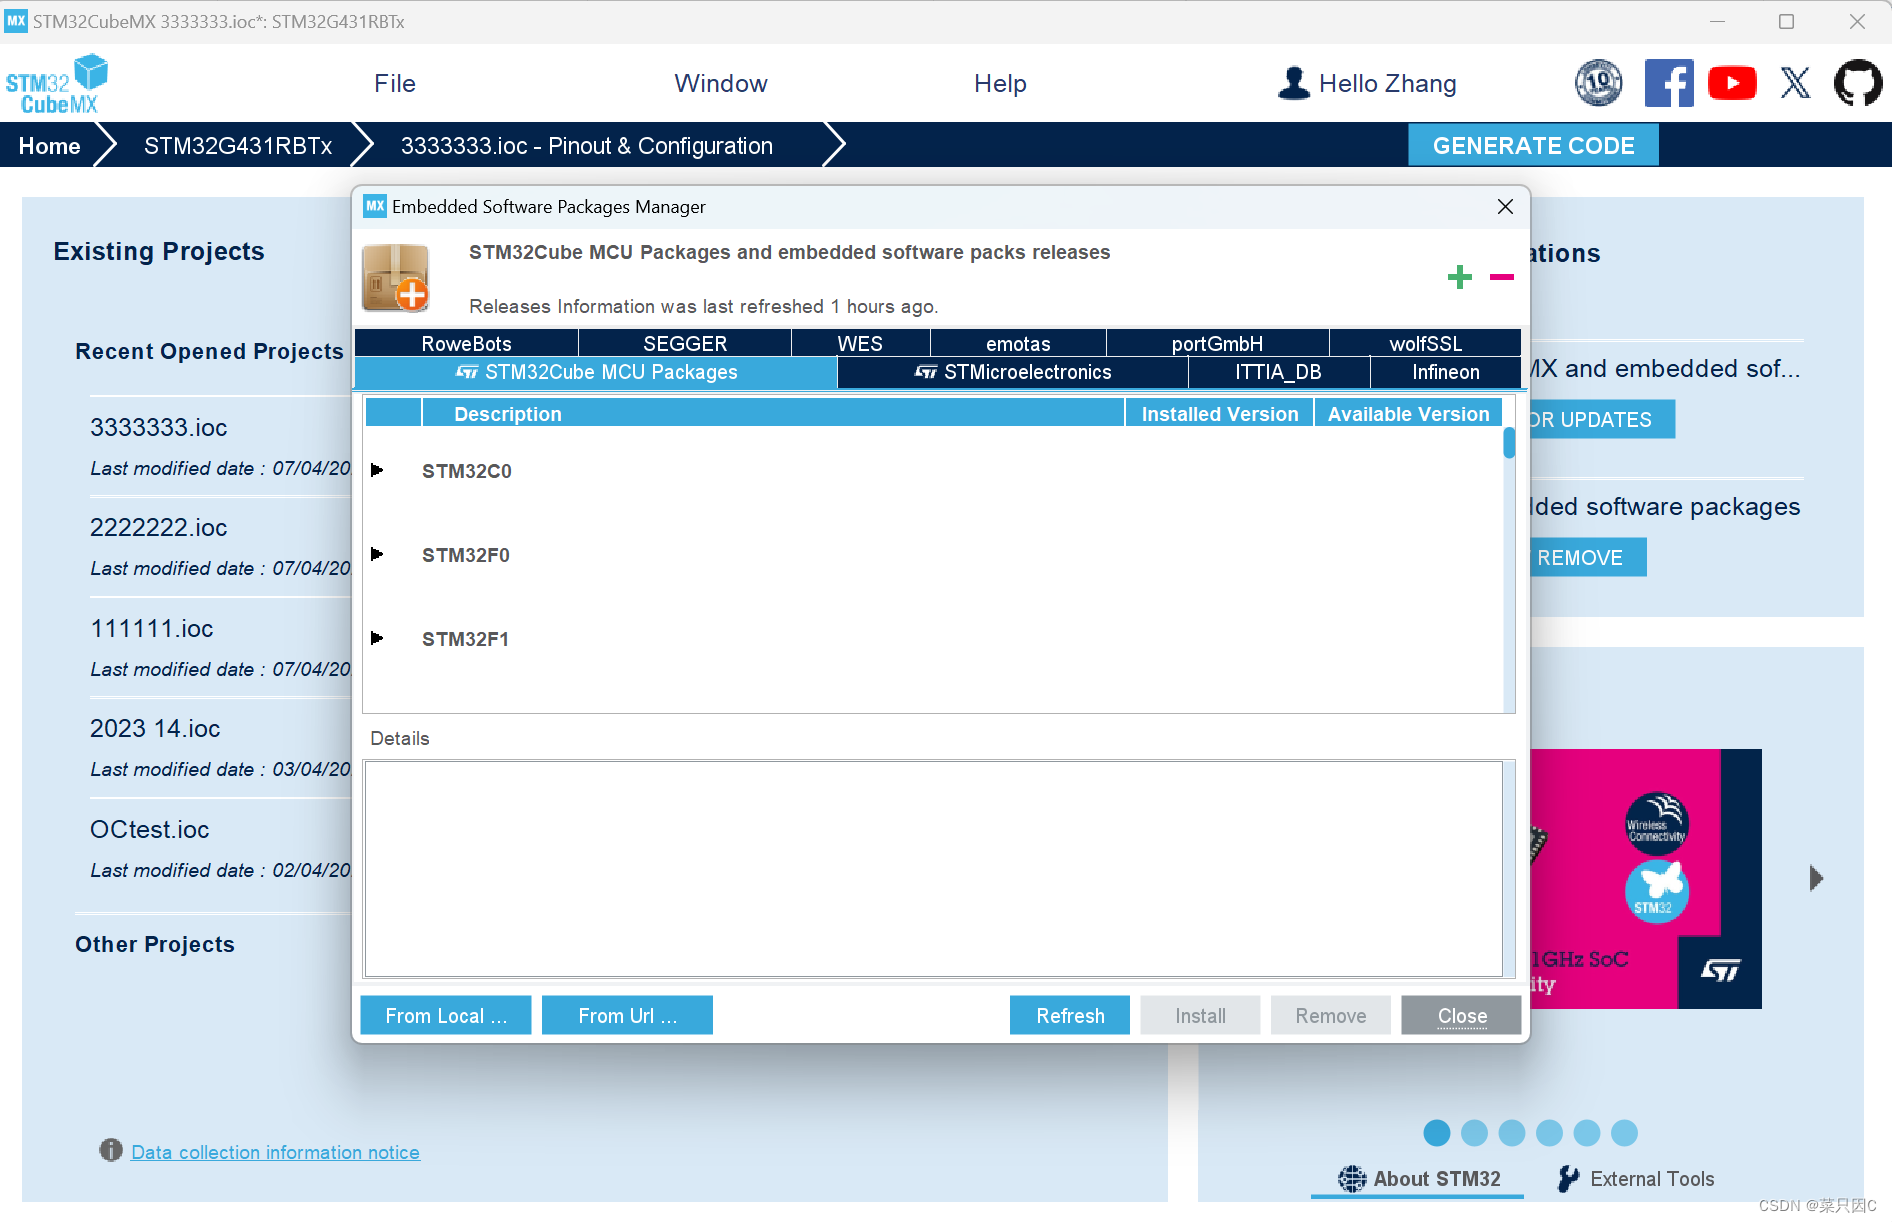Viewport: 1892px width, 1222px height.
Task: Click the package box icon in dialog
Action: [396, 277]
